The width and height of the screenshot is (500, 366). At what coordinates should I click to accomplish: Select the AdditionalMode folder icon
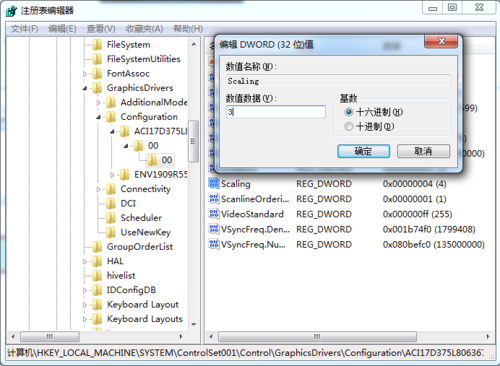tap(111, 102)
